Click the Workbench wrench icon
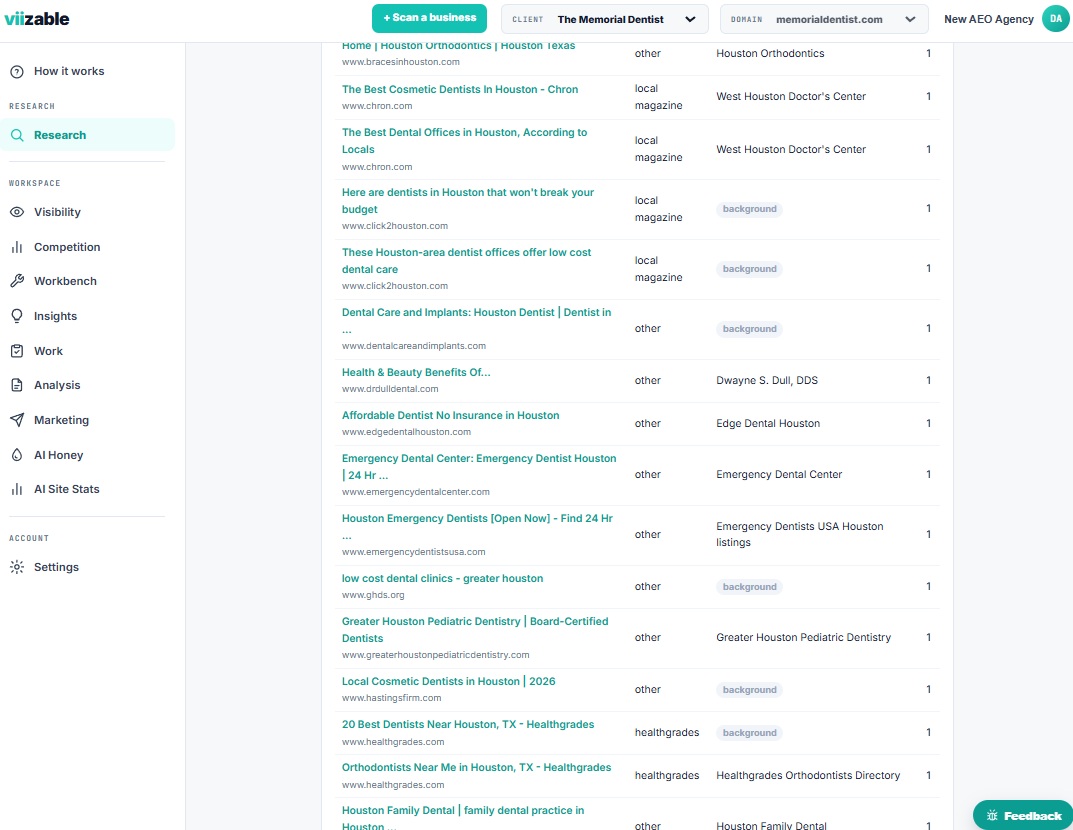 [17, 281]
